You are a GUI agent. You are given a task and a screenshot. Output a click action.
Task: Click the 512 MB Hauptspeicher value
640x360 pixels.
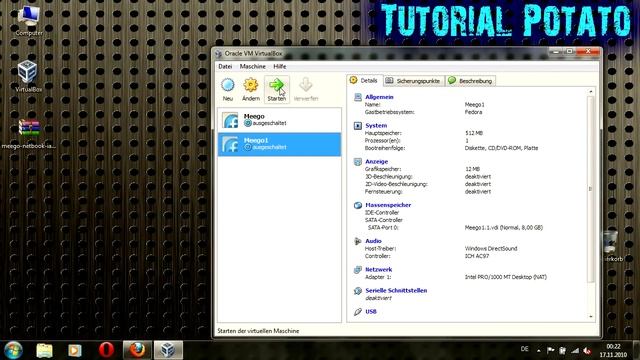pos(474,133)
